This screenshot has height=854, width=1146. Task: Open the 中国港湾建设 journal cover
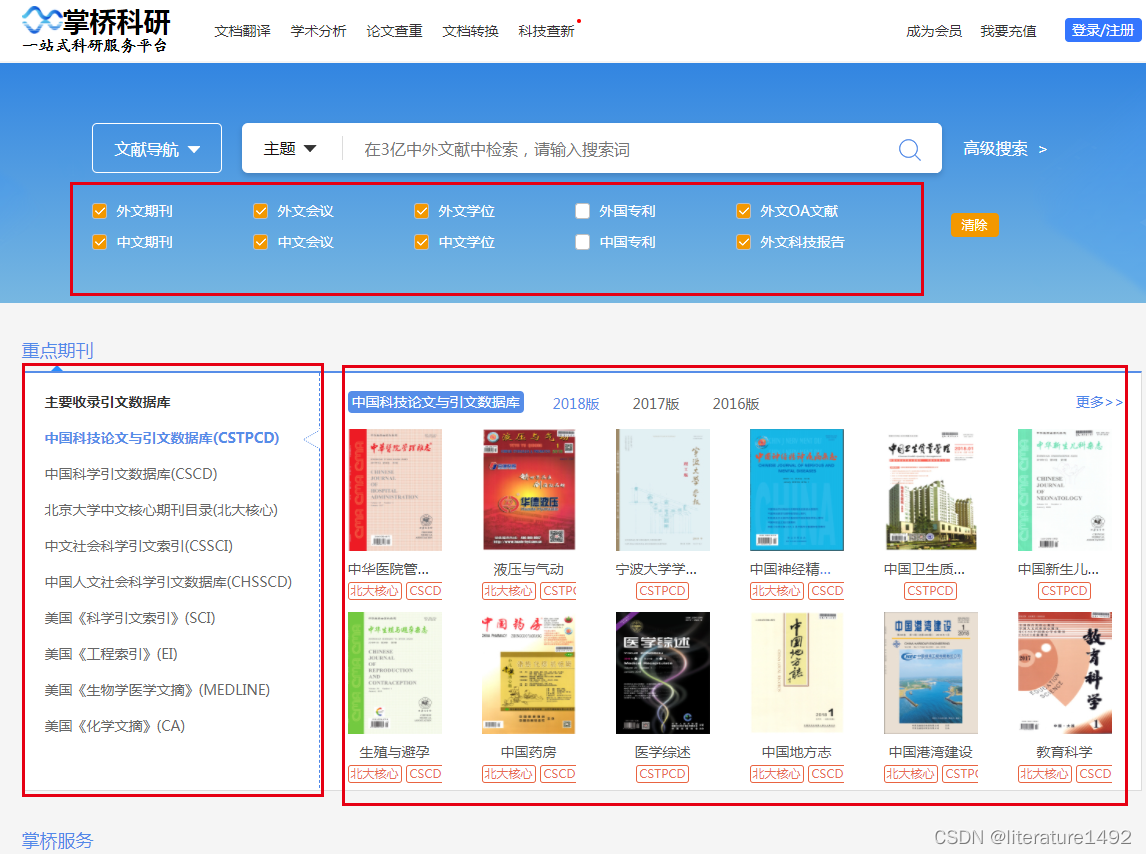[930, 673]
